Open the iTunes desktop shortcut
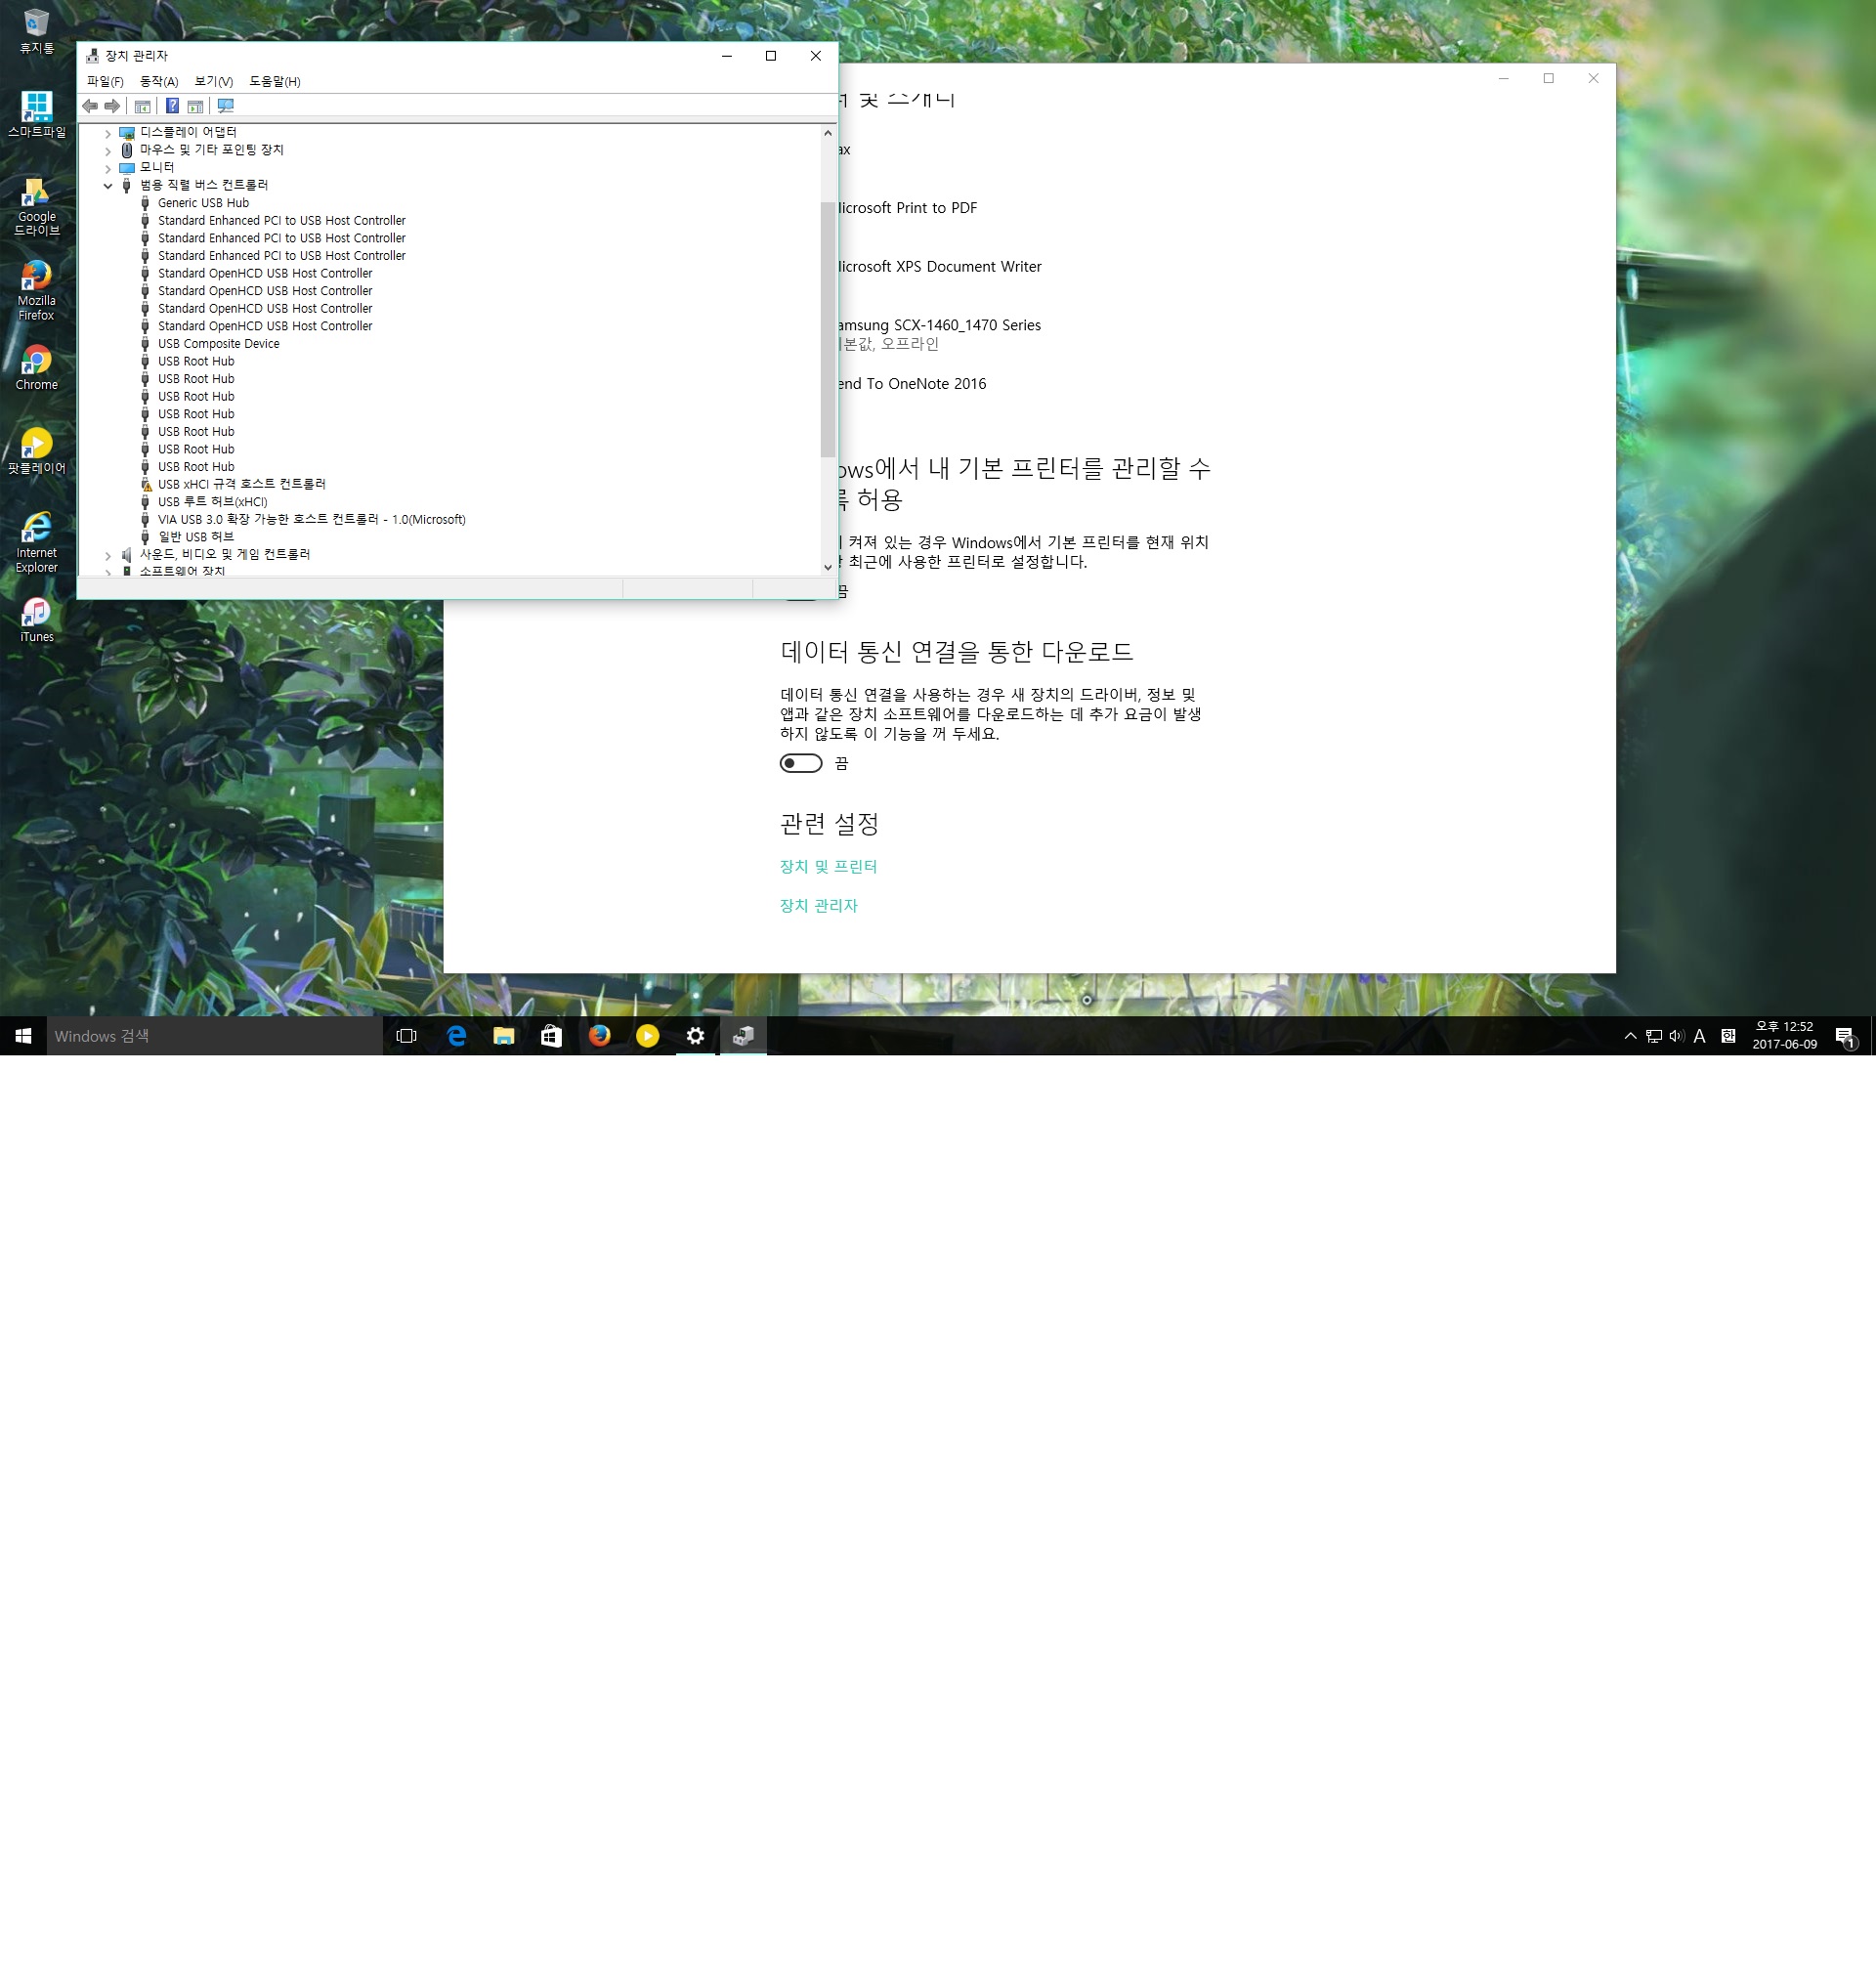 click(x=37, y=620)
